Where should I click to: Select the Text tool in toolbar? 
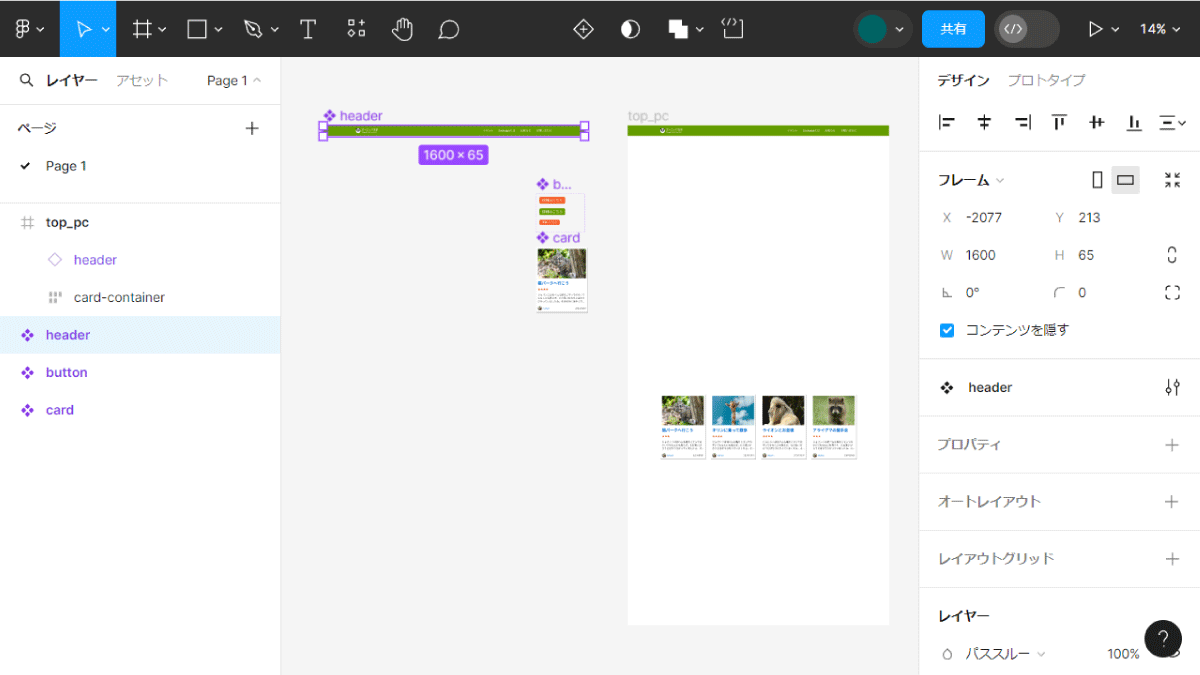point(308,29)
